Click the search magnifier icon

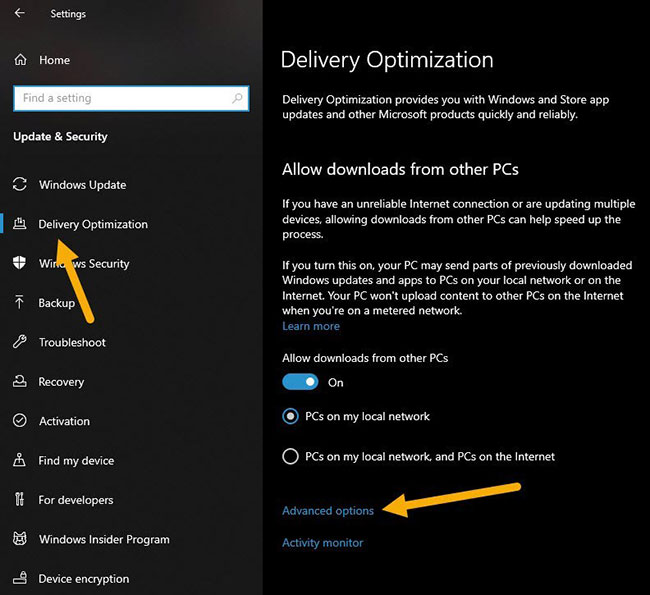pos(237,98)
